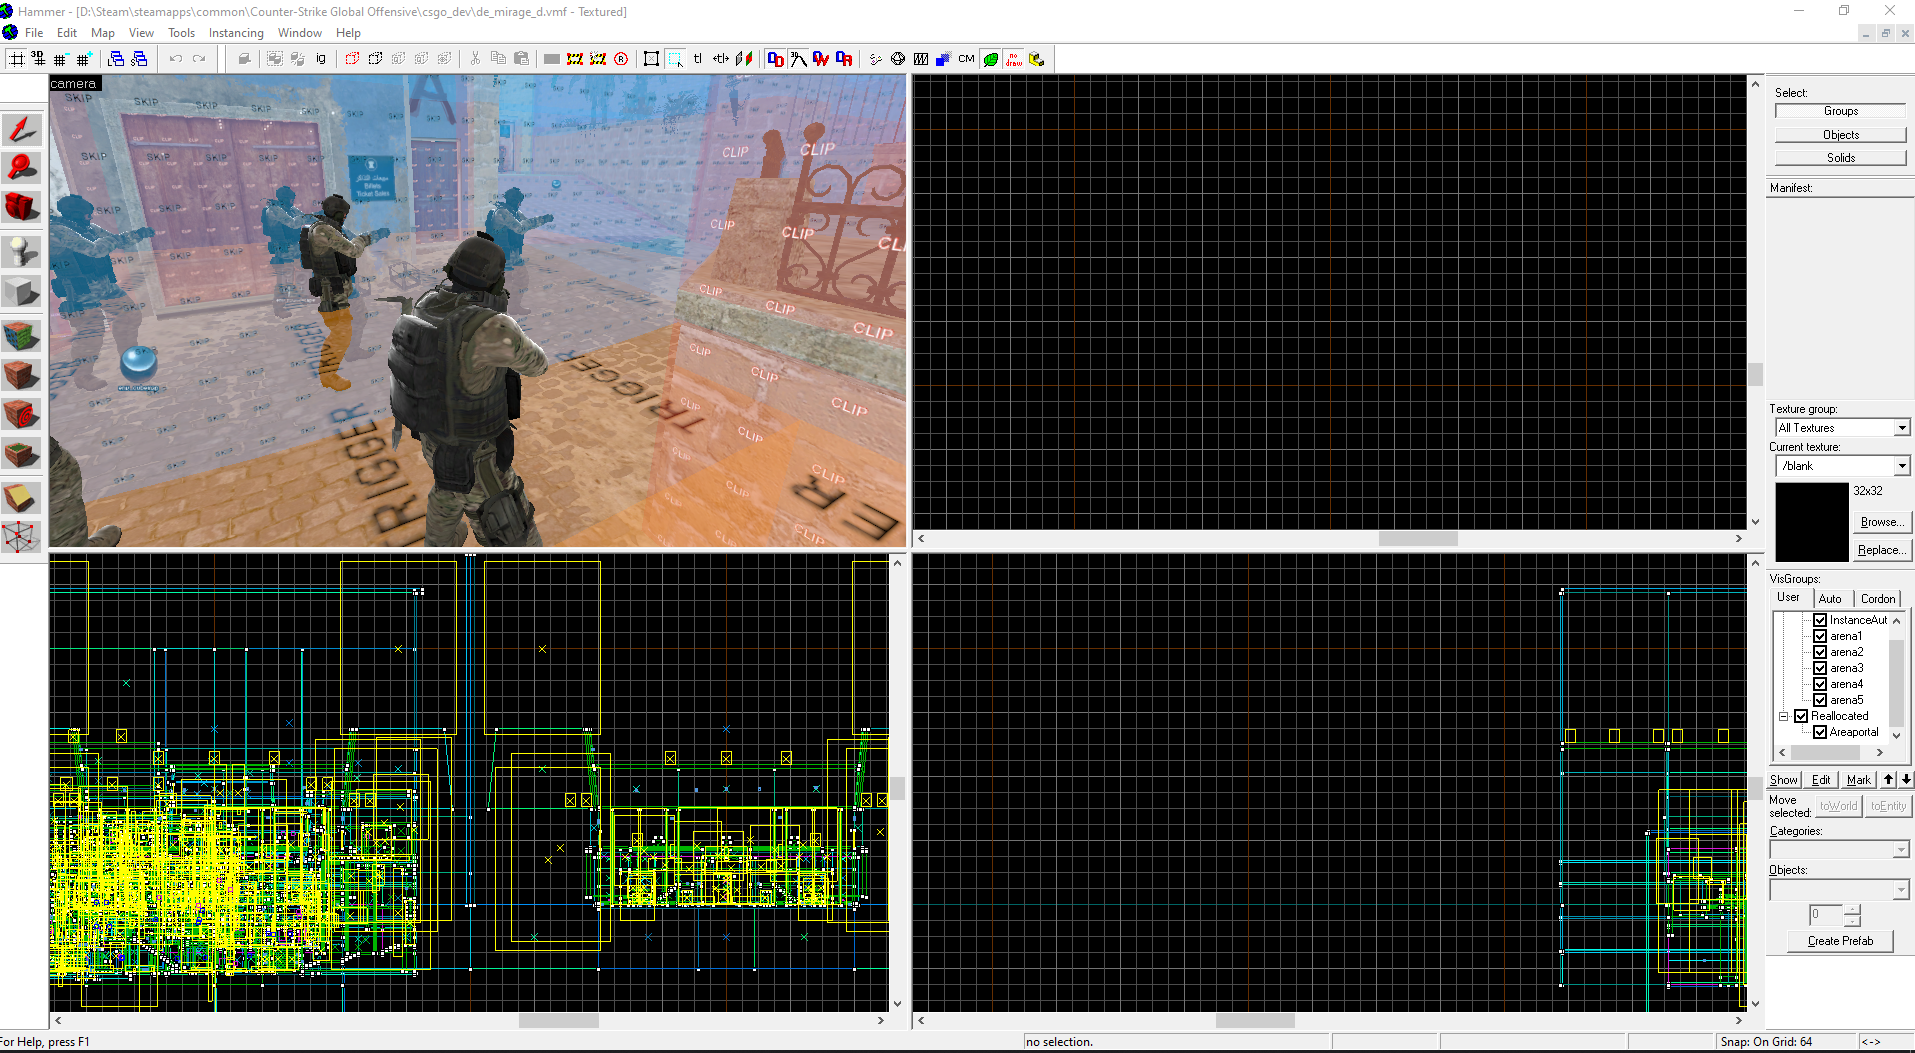Click the visgroup list horizontal scrollbar
The image size is (1915, 1053).
click(1831, 752)
